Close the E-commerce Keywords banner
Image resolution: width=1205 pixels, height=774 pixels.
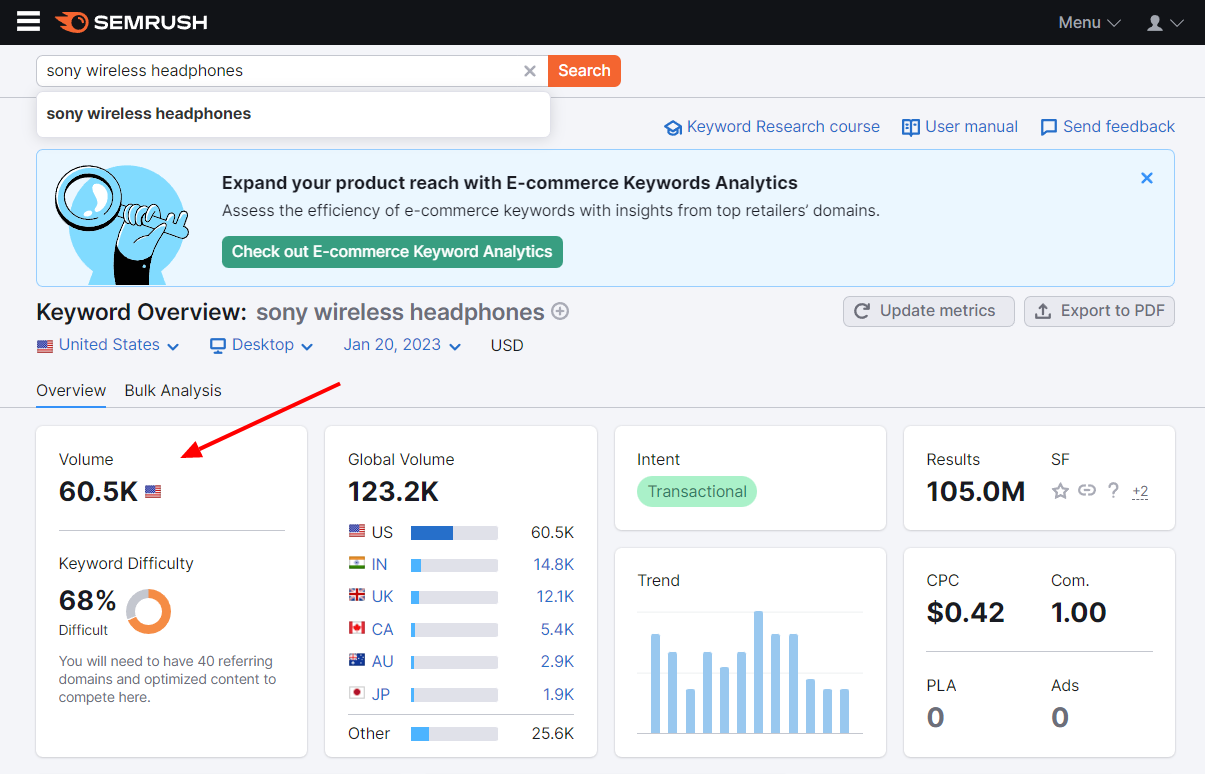coord(1147,178)
